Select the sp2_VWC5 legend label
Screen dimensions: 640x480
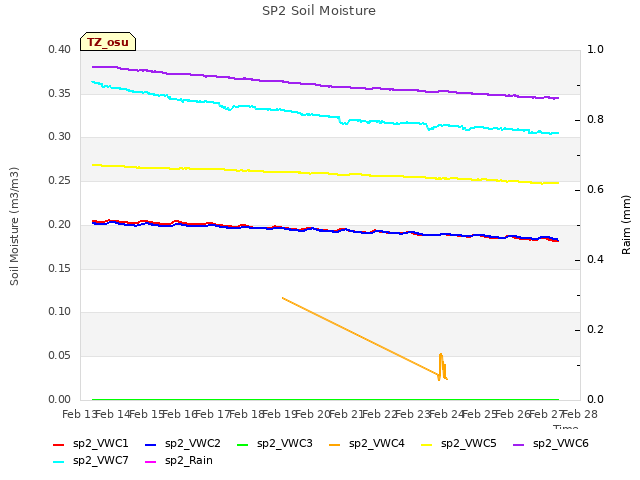click(469, 444)
